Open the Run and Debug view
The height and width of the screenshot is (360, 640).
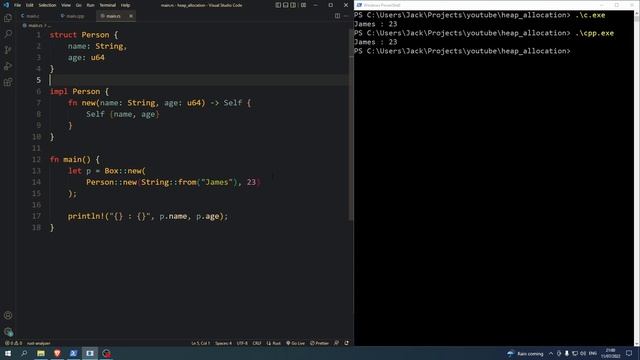click(x=8, y=66)
